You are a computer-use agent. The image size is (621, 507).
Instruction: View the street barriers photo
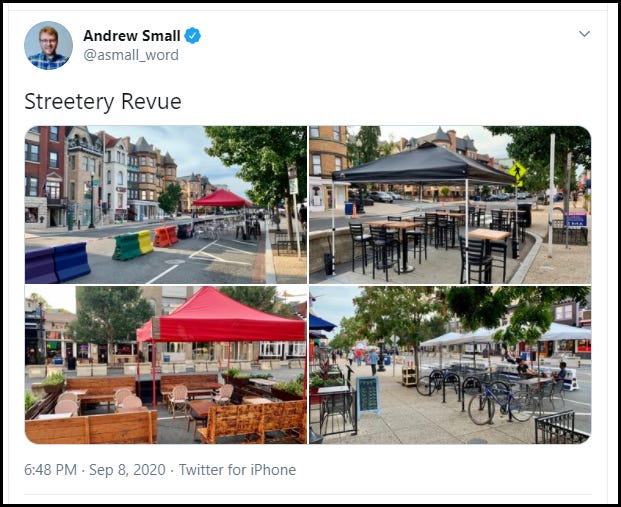[166, 204]
